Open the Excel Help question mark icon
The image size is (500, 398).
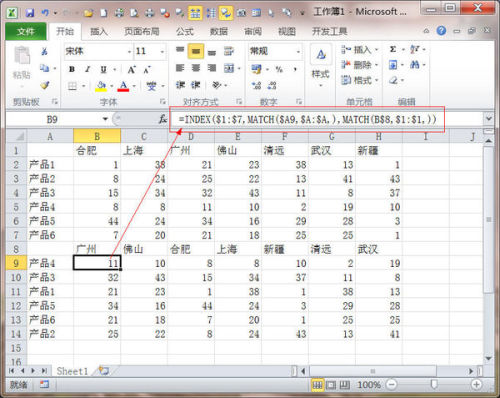(441, 31)
